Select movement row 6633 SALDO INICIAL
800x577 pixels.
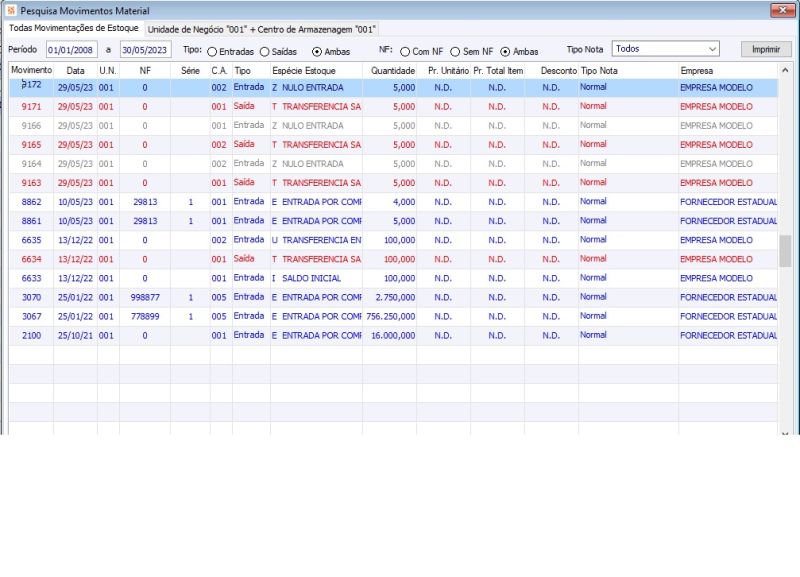pyautogui.click(x=393, y=278)
